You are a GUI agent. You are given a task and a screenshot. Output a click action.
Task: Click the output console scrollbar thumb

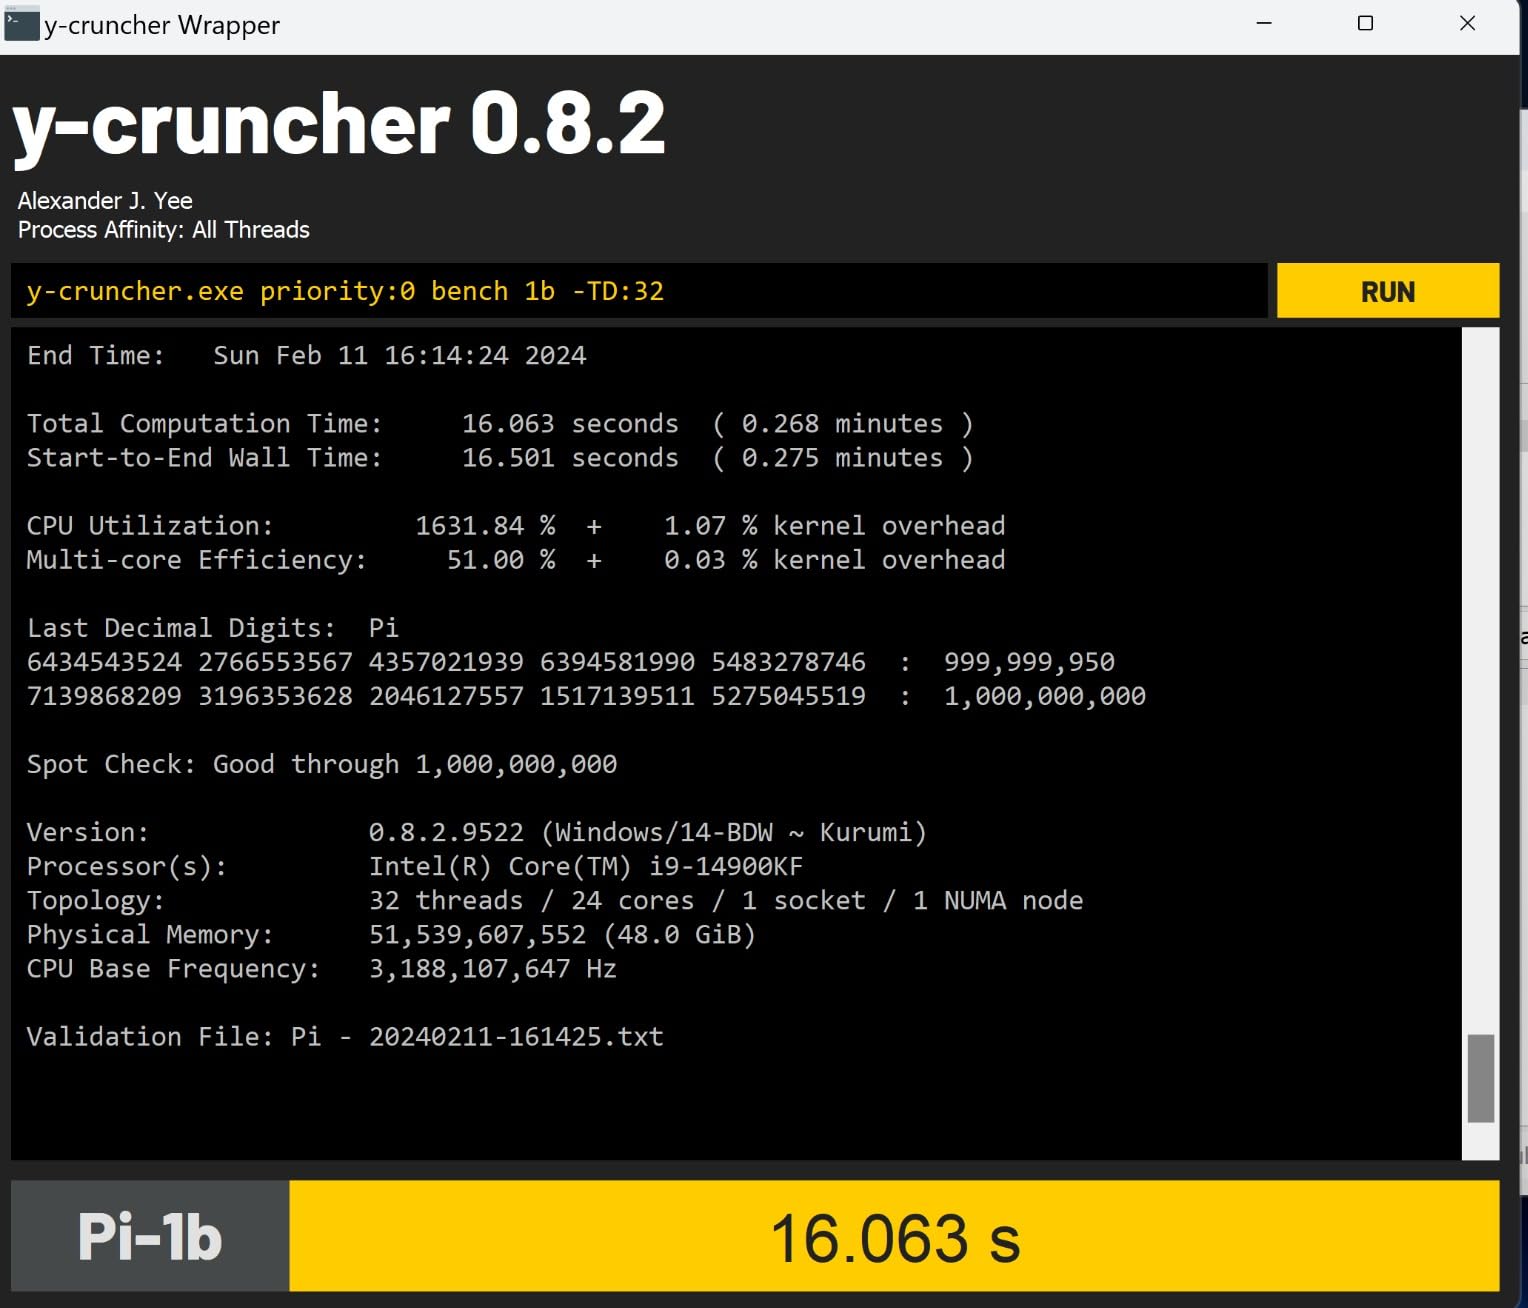click(x=1480, y=1078)
